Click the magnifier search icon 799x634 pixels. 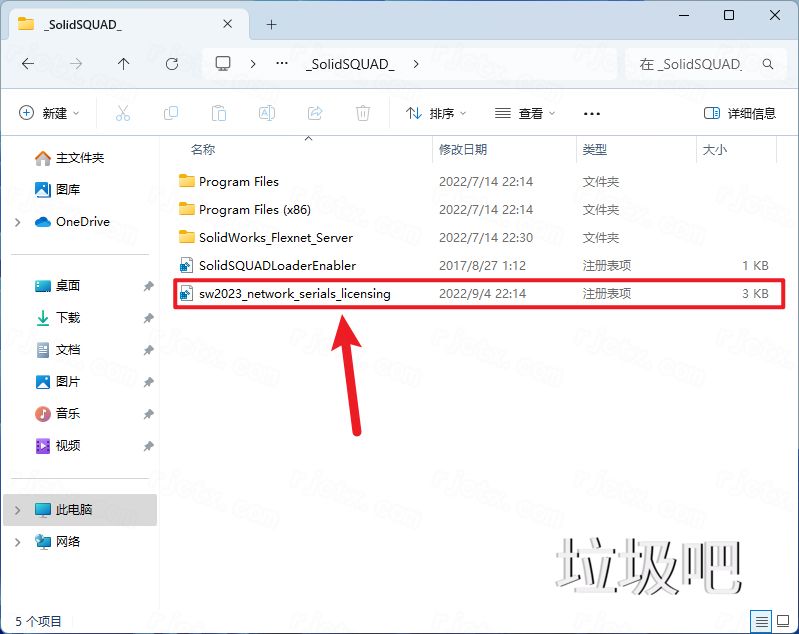pos(768,64)
